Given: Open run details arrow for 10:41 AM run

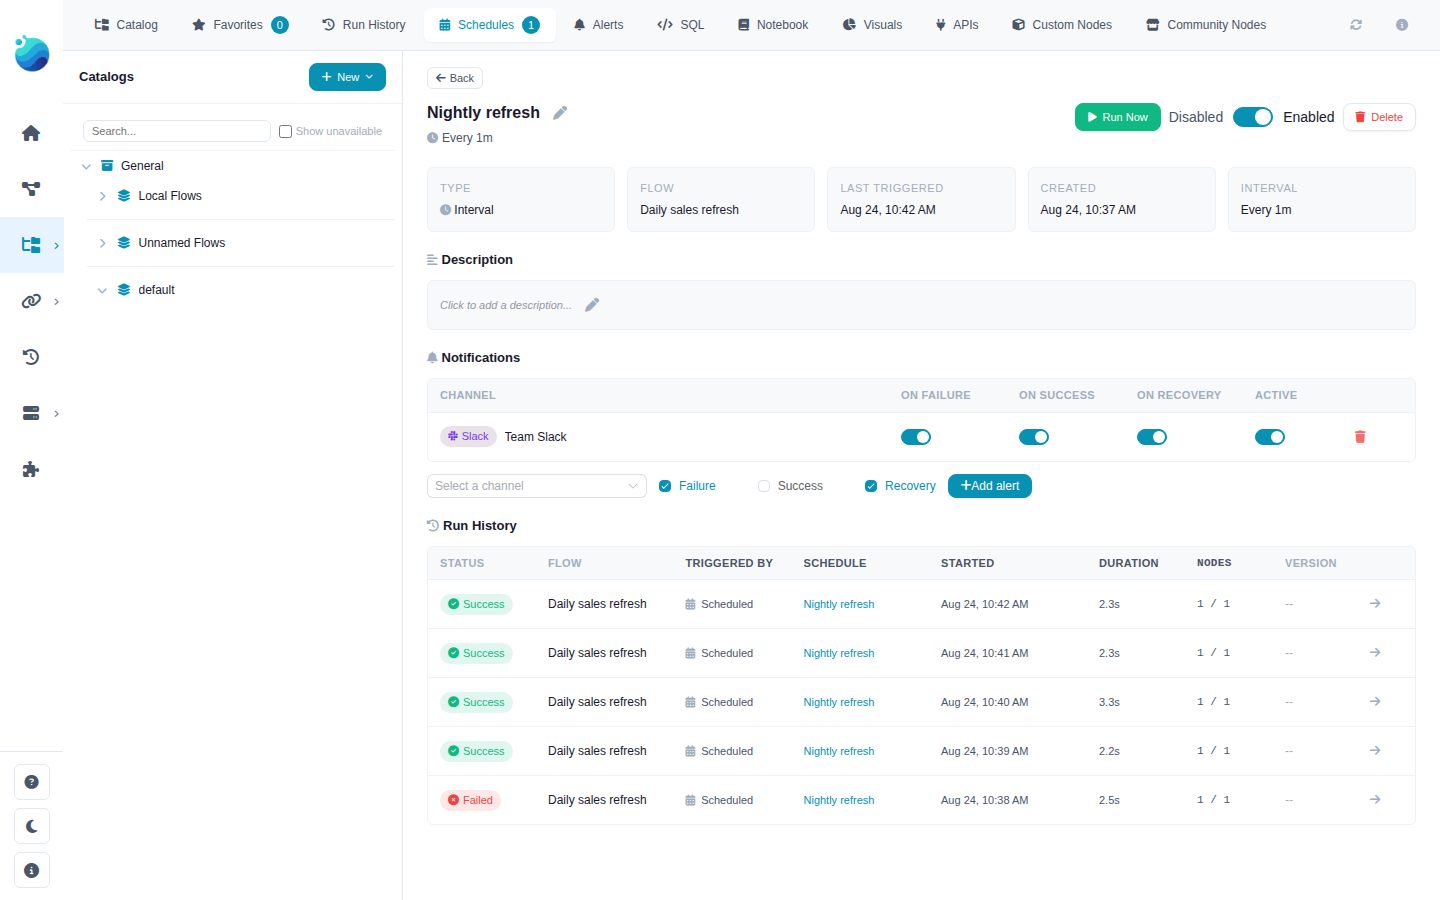Looking at the screenshot, I should (1375, 653).
